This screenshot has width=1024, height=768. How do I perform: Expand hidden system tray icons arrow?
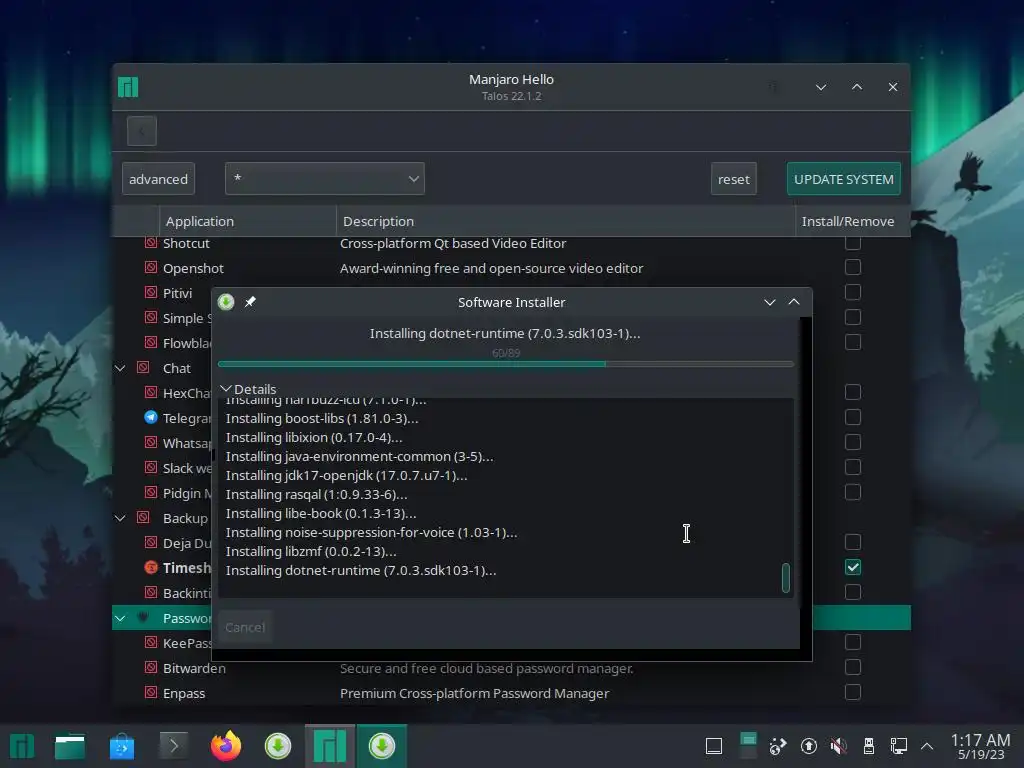[x=927, y=746]
